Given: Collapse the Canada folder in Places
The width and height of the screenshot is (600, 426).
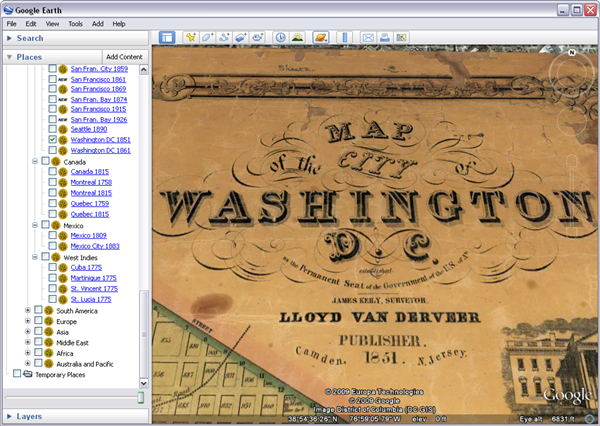Looking at the screenshot, I should [x=34, y=161].
